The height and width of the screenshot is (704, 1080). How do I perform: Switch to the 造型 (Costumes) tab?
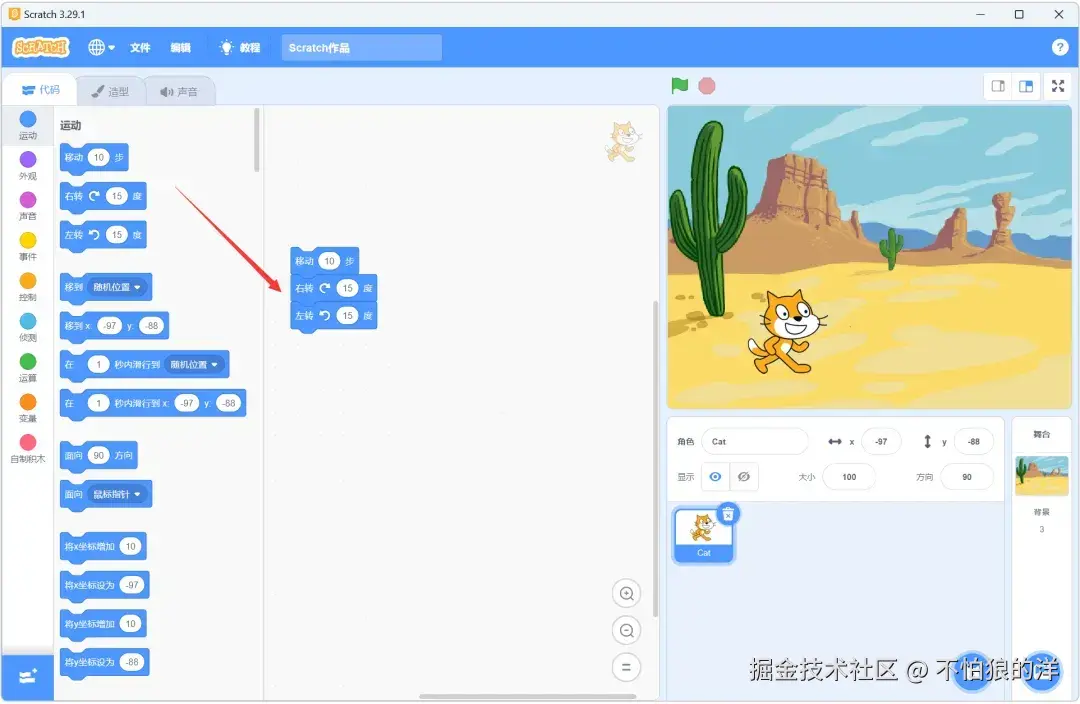pos(110,90)
